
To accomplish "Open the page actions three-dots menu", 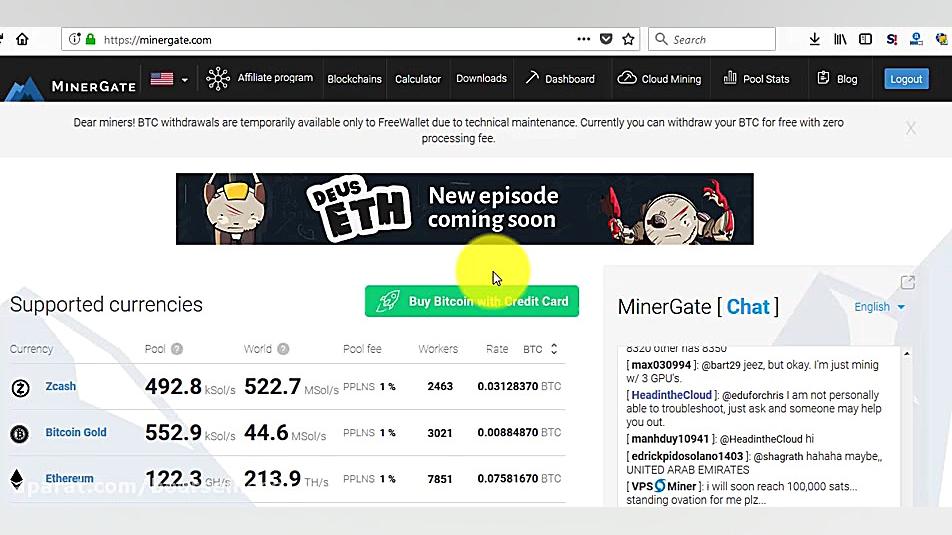I will tap(583, 39).
